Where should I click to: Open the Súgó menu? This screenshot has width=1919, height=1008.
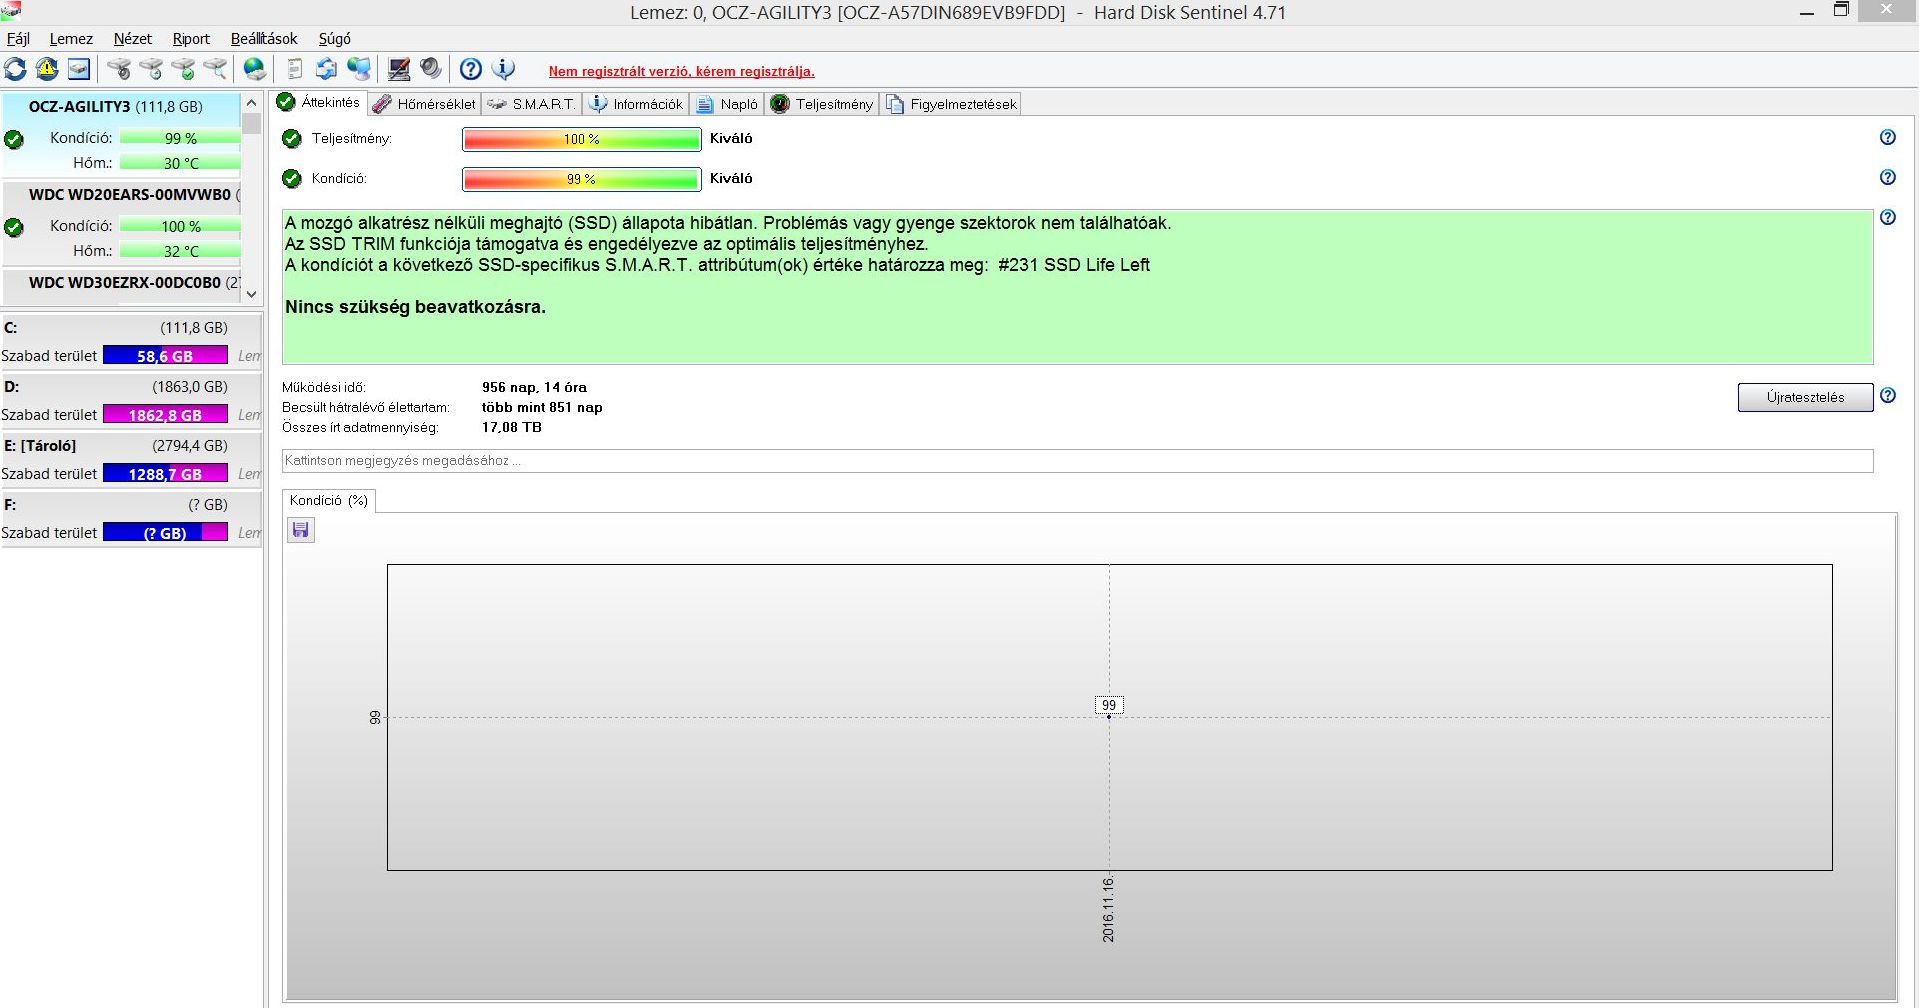tap(334, 39)
